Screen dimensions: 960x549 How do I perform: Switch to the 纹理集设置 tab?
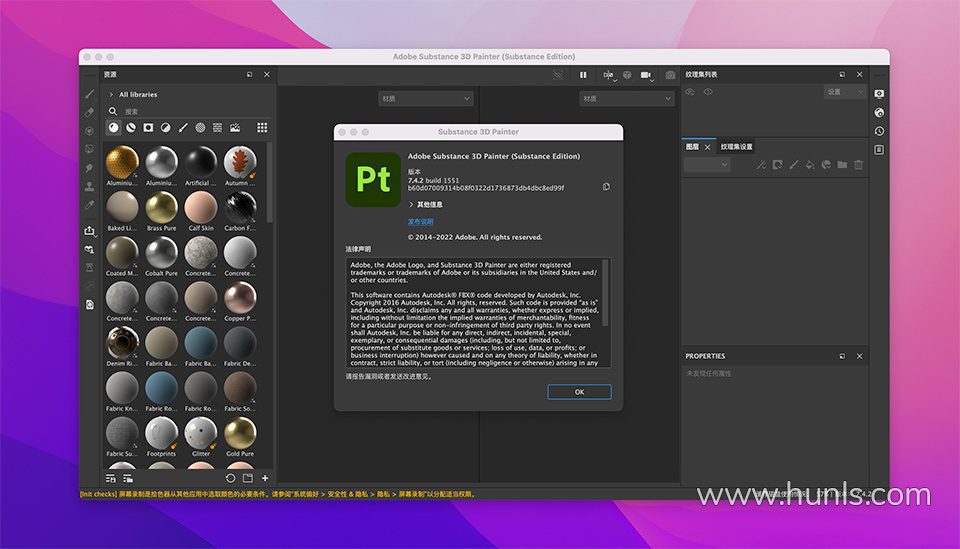tap(737, 147)
